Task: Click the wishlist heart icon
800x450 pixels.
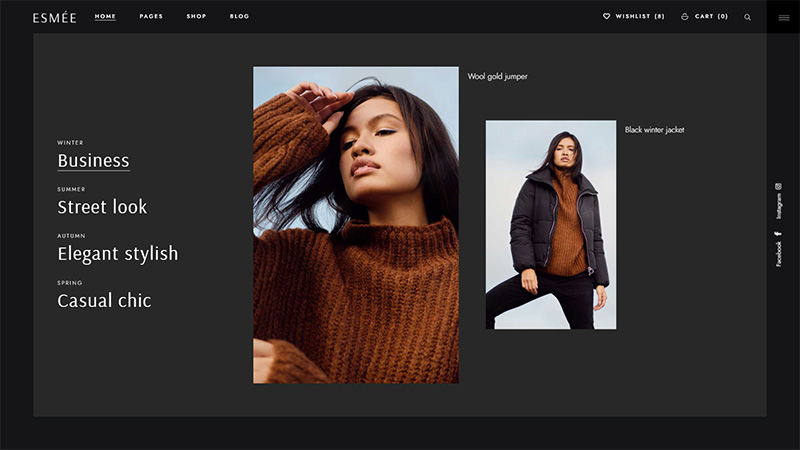Action: [606, 17]
